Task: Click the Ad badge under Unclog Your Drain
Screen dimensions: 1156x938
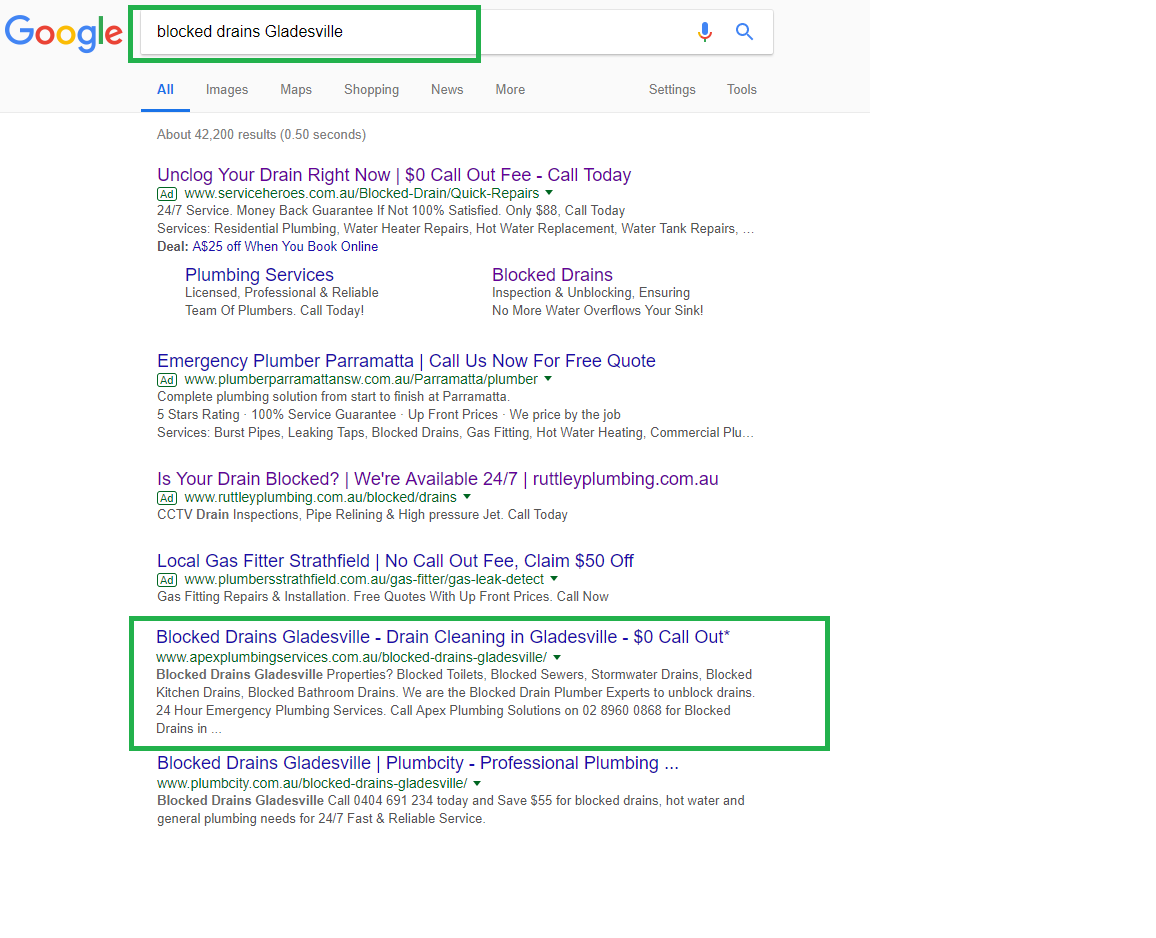Action: coord(167,194)
